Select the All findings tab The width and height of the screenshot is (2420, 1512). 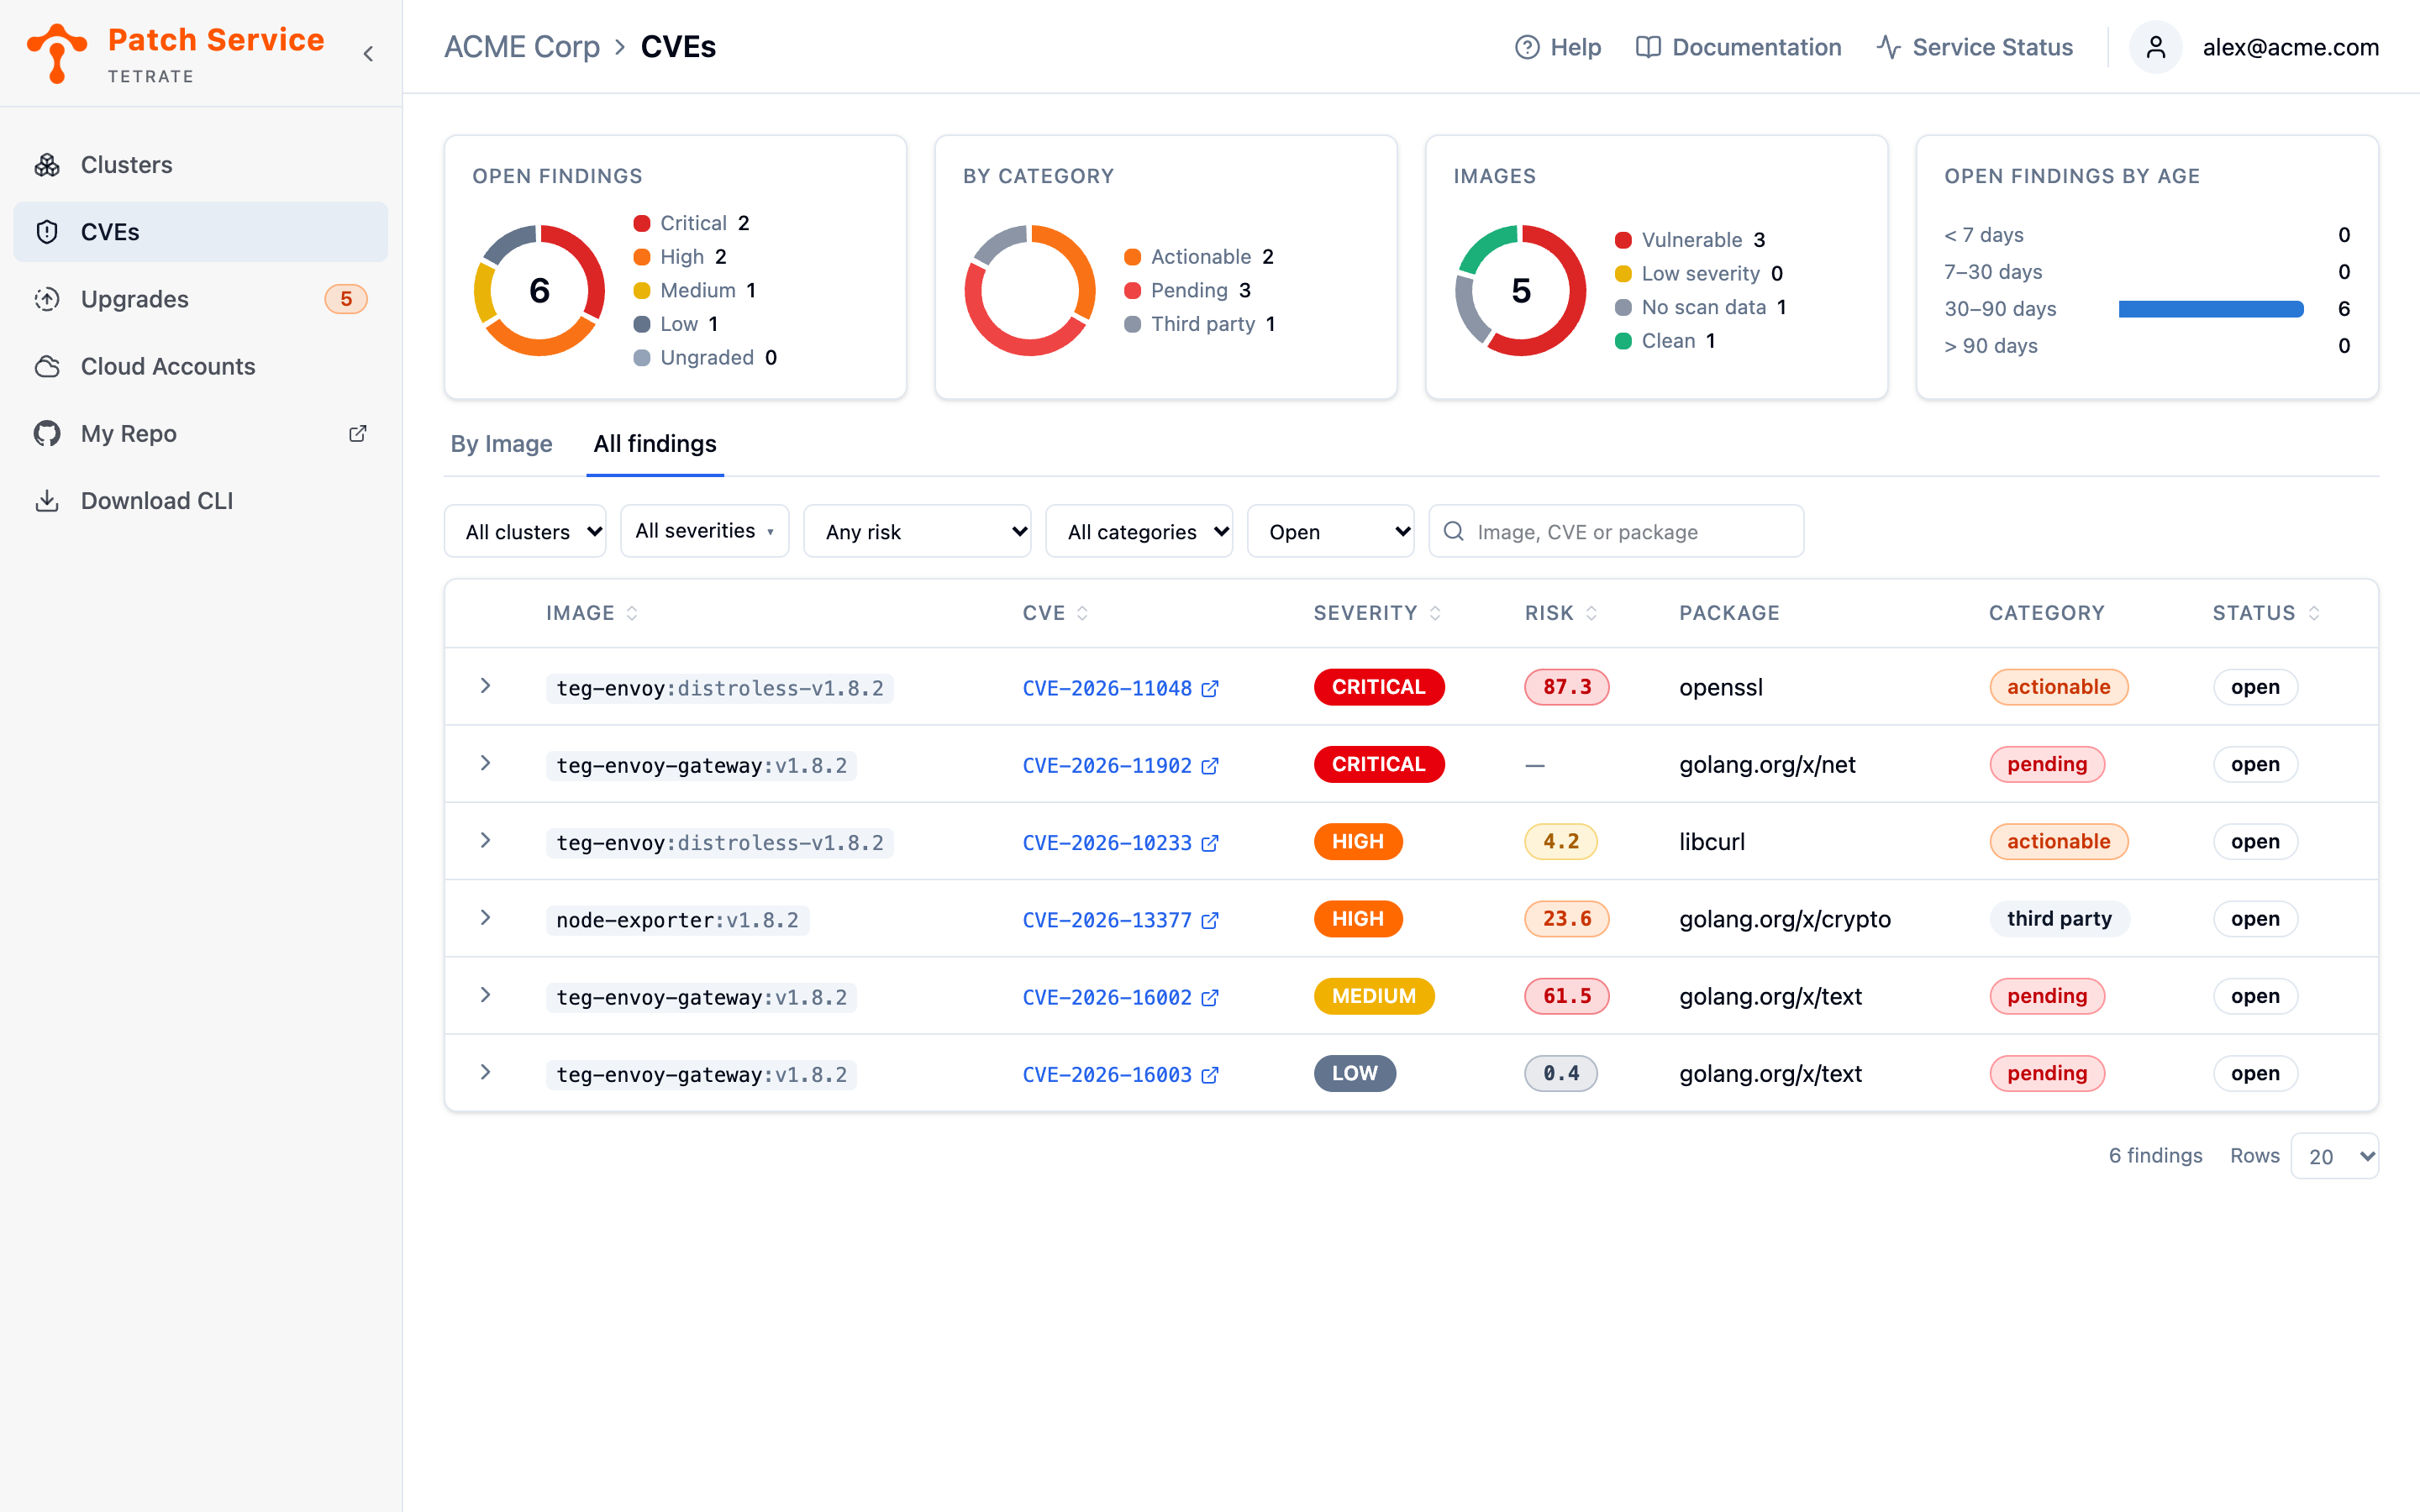(x=655, y=443)
